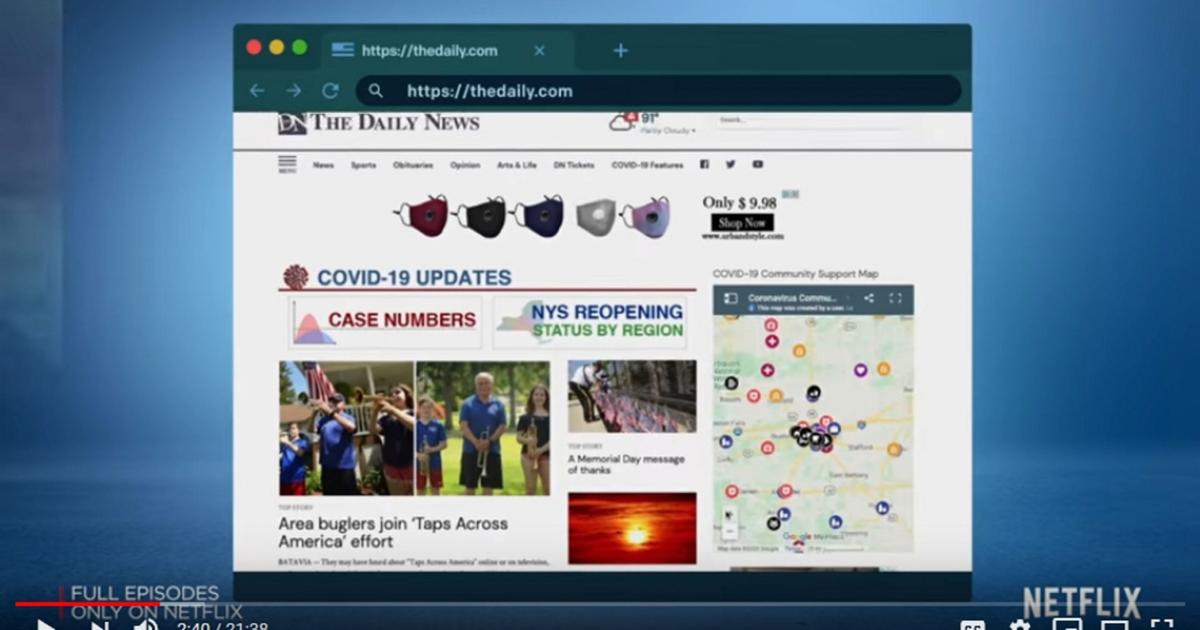
Task: Expand the Partly Cloudy weather dropdown
Action: pos(668,131)
